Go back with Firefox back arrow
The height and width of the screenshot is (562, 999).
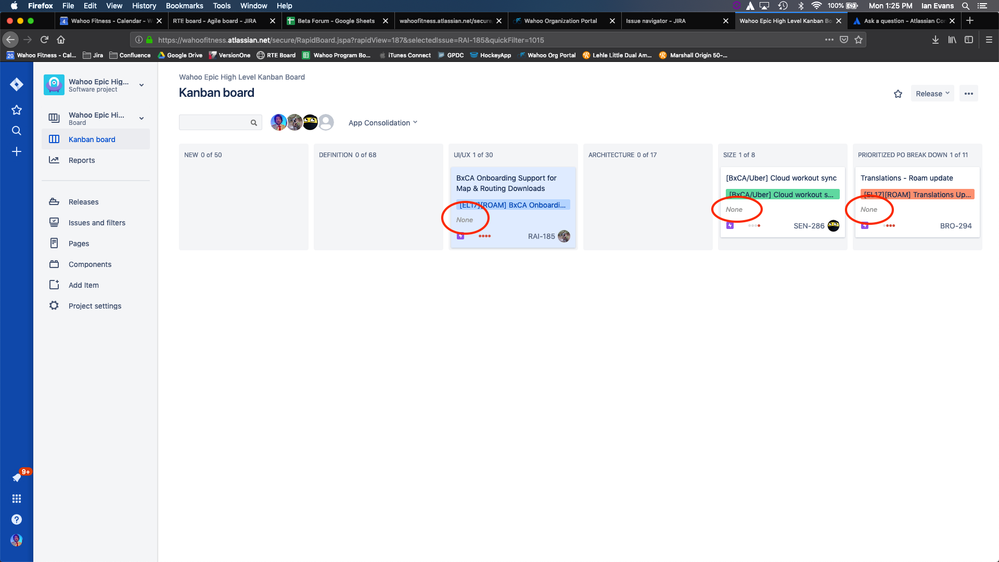[x=11, y=40]
